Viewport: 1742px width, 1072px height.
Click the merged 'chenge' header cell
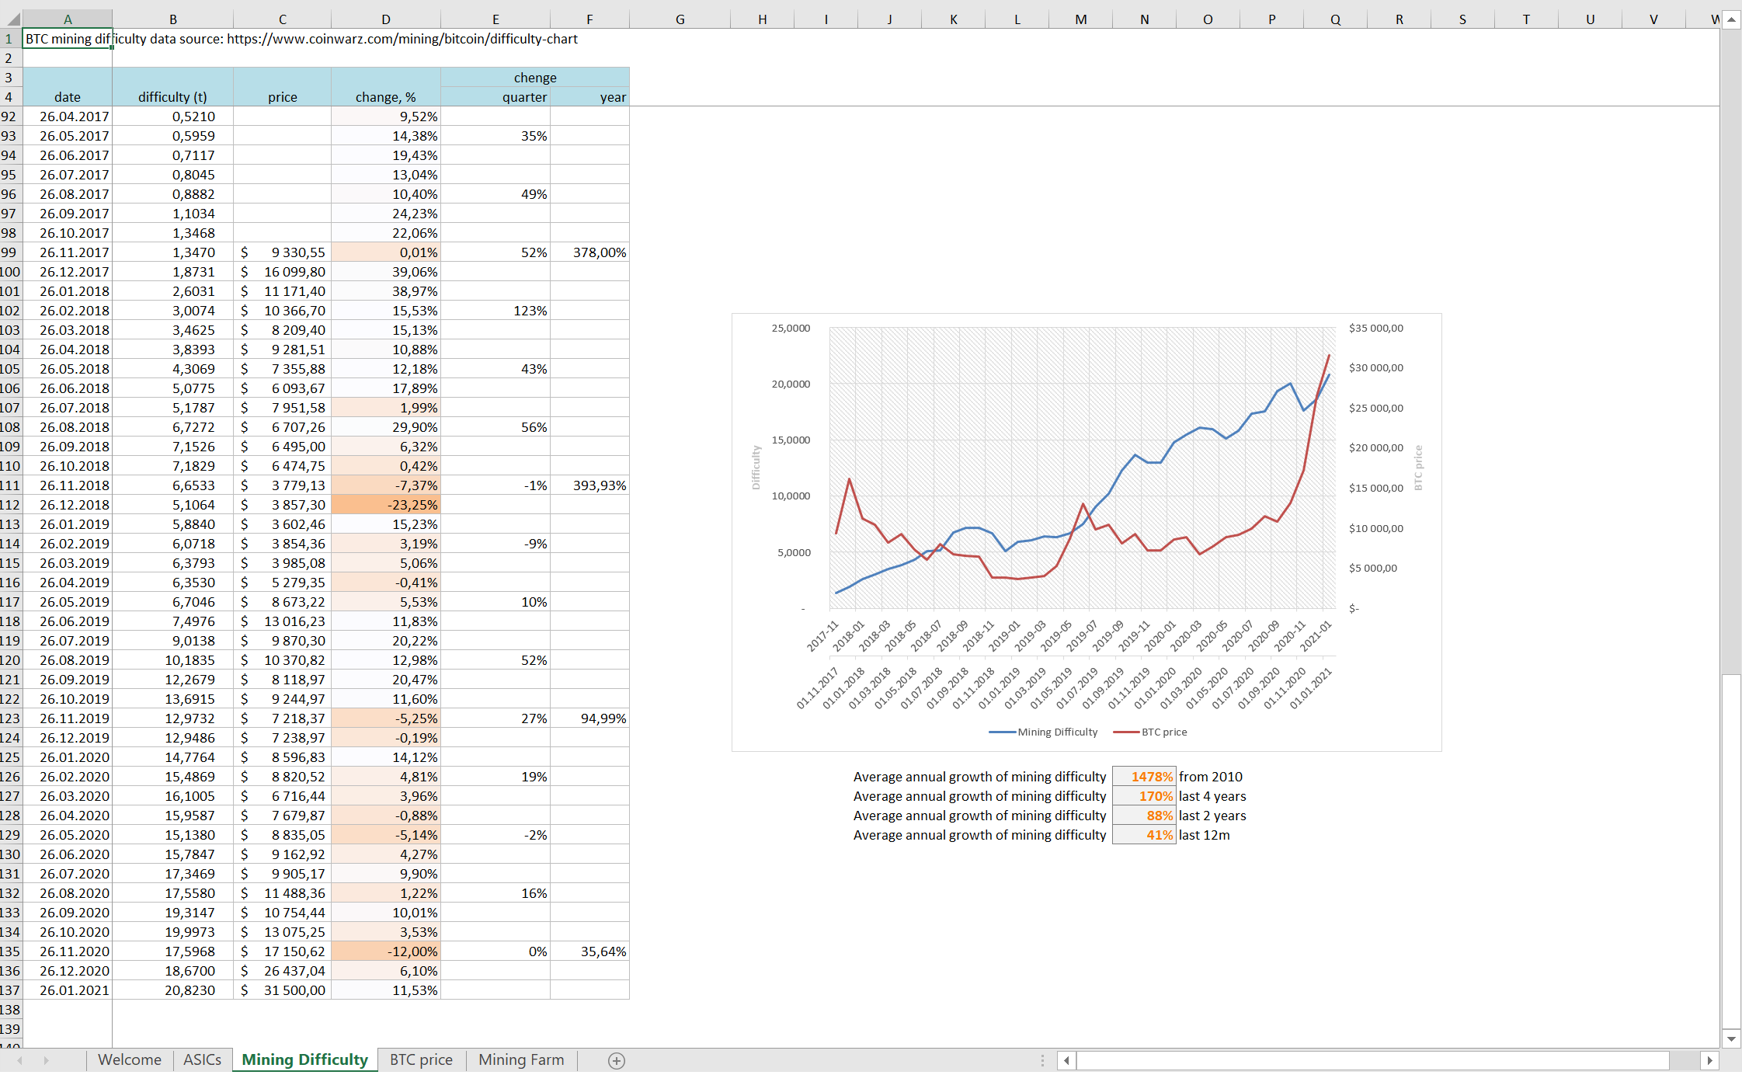pyautogui.click(x=535, y=78)
